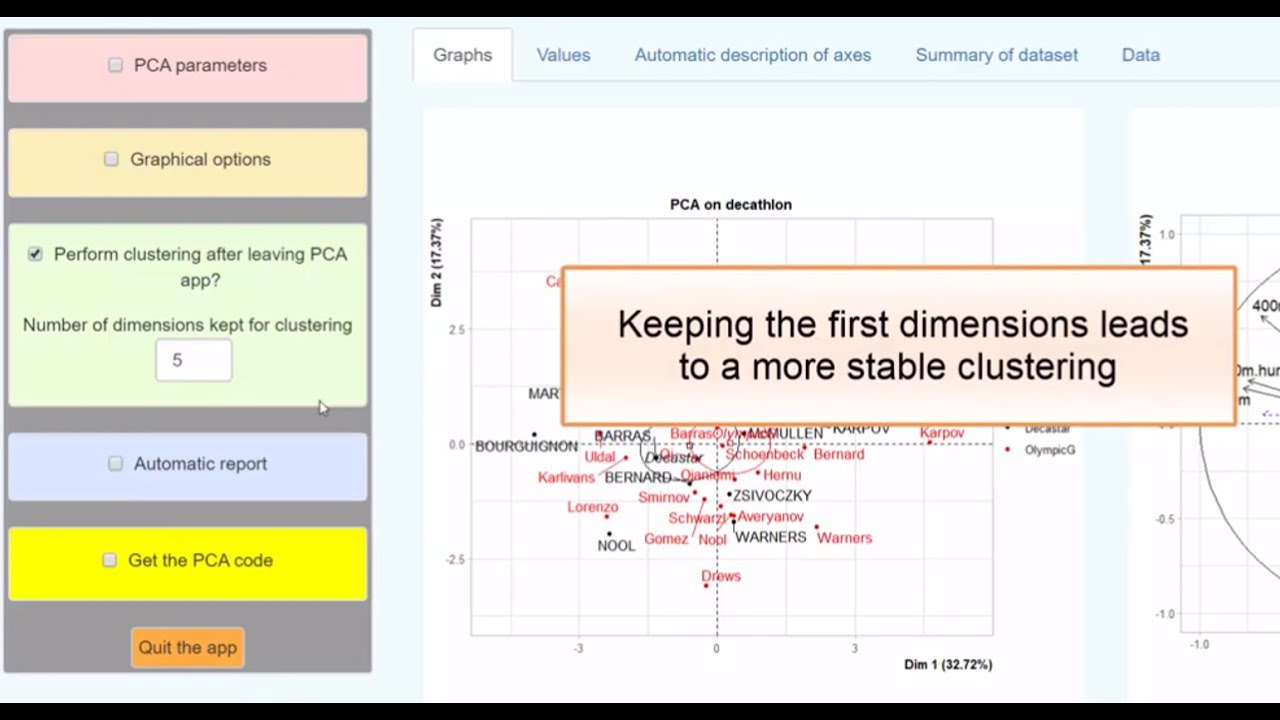Viewport: 1280px width, 720px height.
Task: Uncheck Perform clustering after leaving PCA app
Action: coord(35,254)
